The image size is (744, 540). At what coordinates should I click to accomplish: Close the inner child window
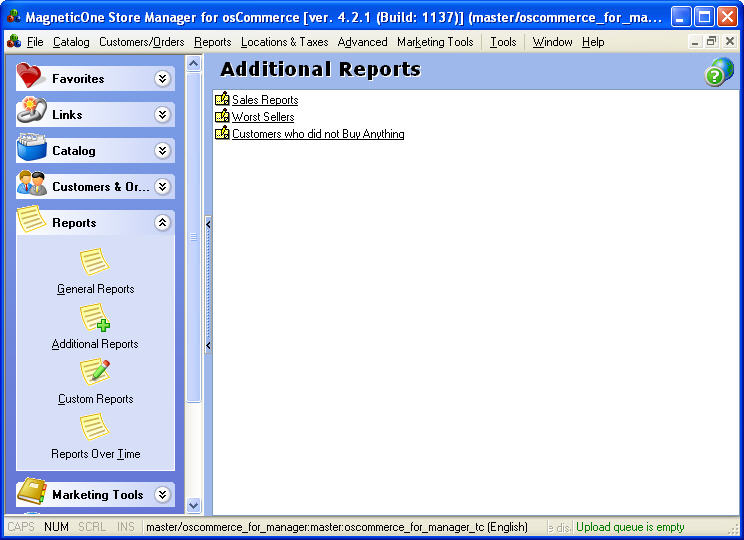coord(730,42)
